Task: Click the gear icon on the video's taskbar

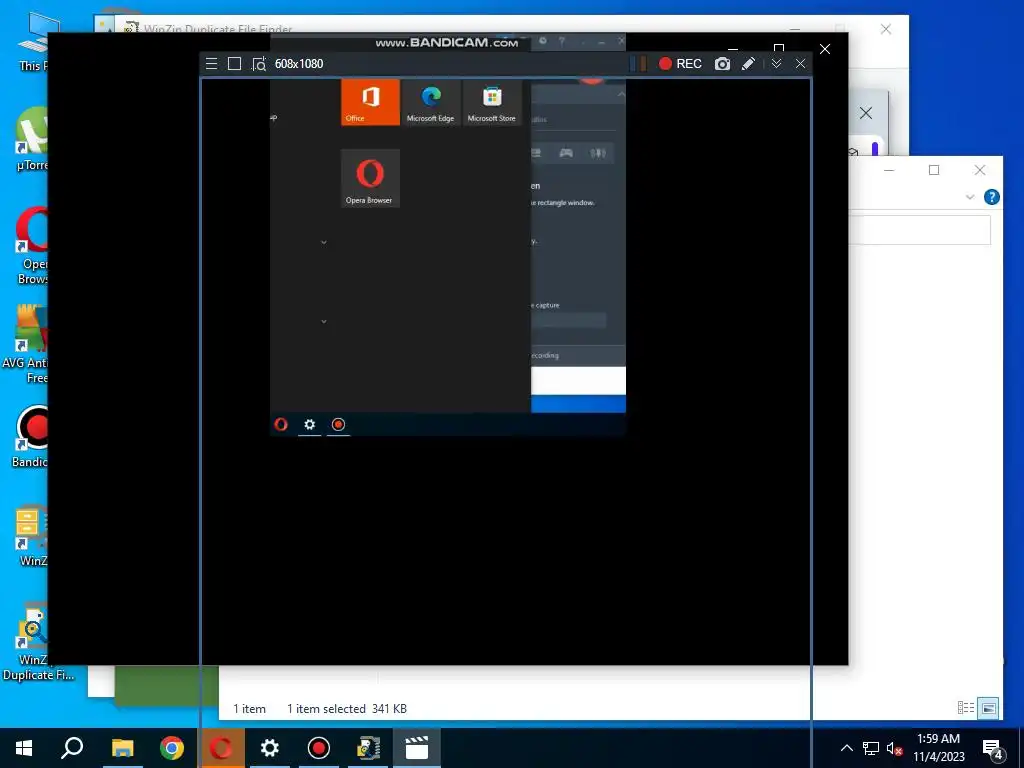Action: click(310, 424)
